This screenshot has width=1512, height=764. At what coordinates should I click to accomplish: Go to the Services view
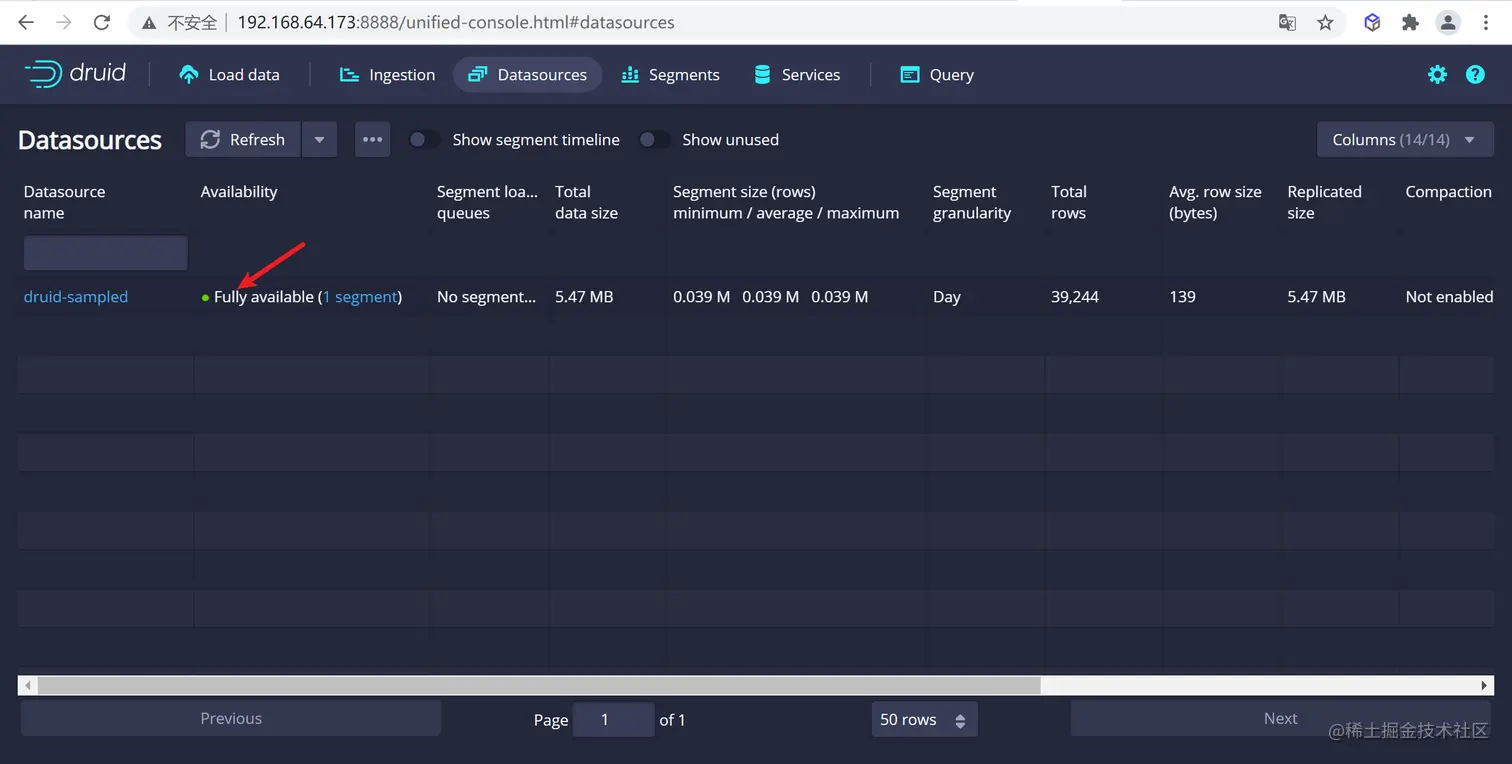[797, 75]
